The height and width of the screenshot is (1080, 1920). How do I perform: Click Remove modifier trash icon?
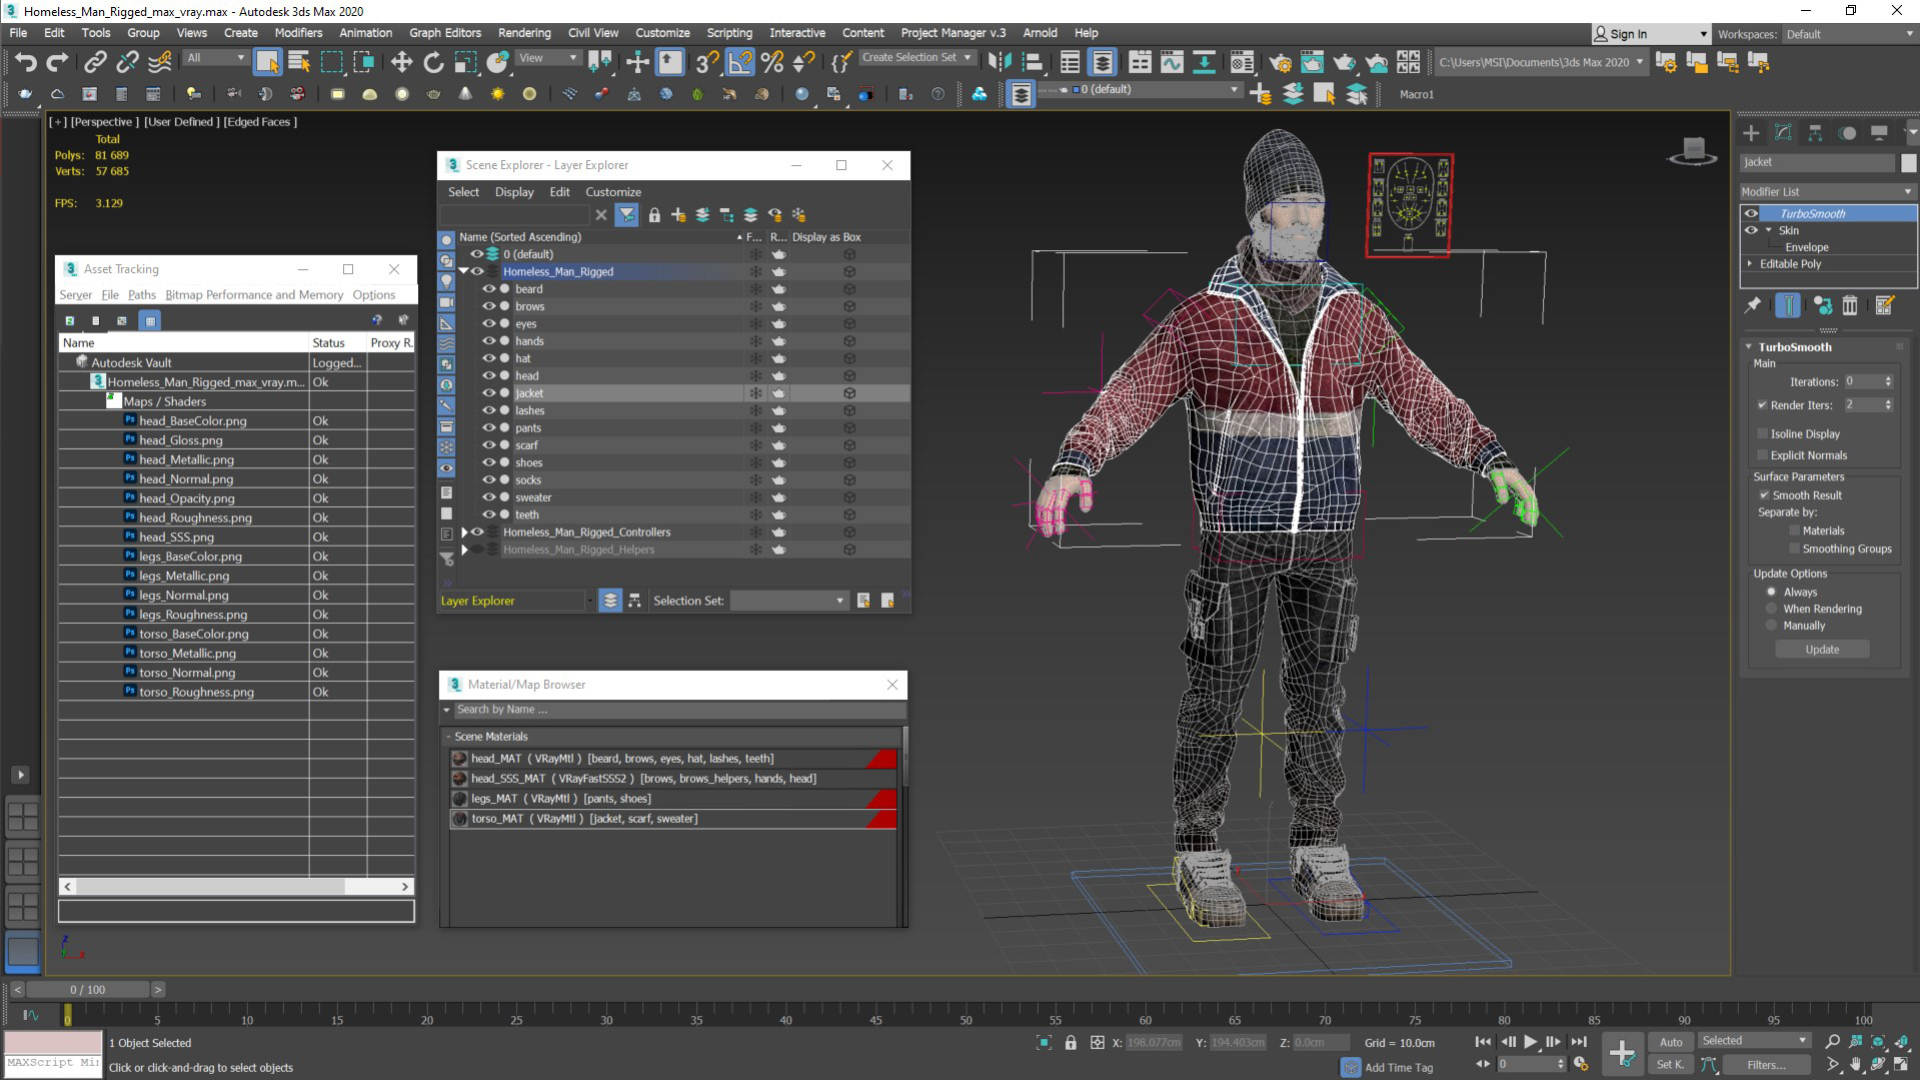click(1850, 306)
